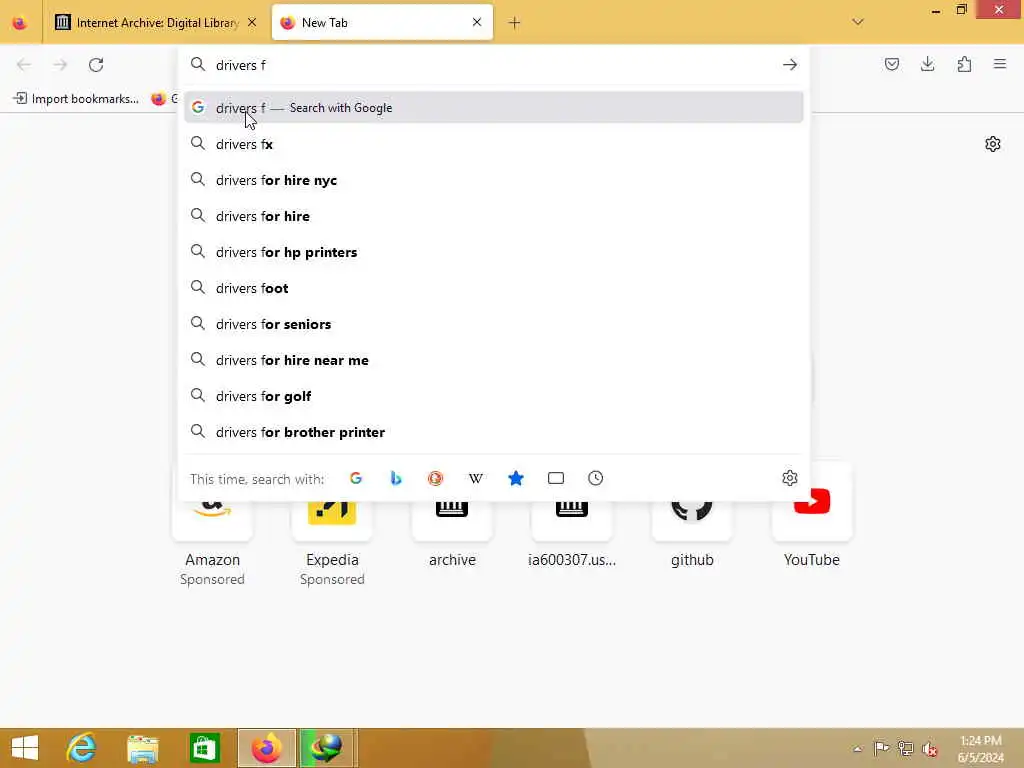Reload the page with the refresh icon

(96, 65)
